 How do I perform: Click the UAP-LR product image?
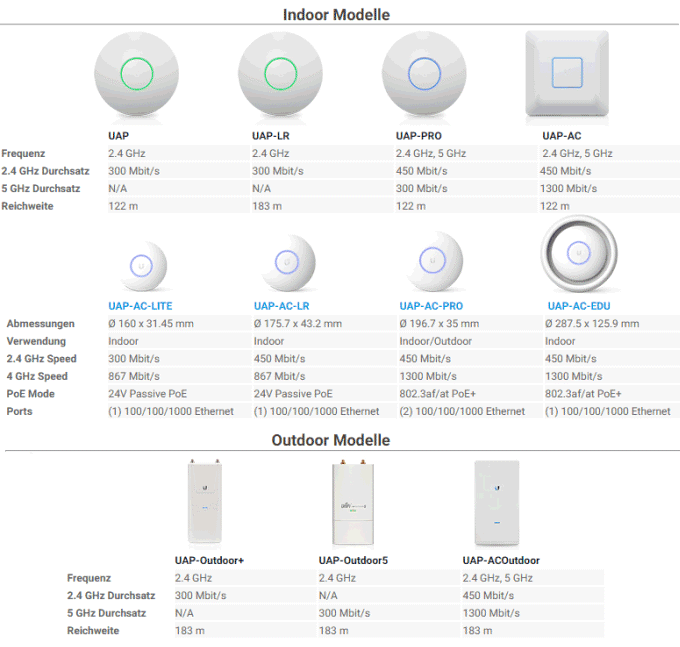click(x=280, y=74)
